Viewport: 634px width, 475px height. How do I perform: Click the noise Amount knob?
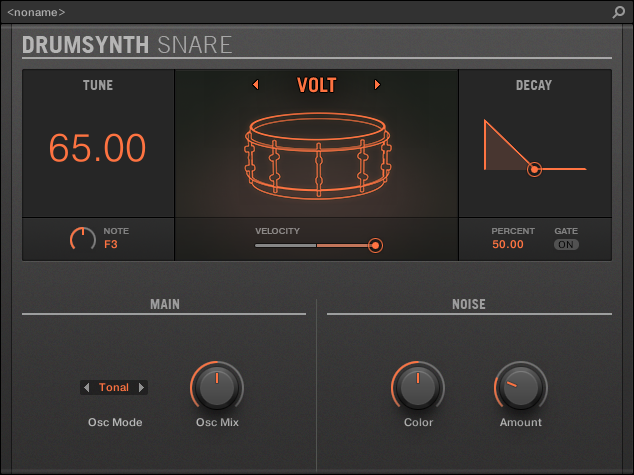pos(520,387)
